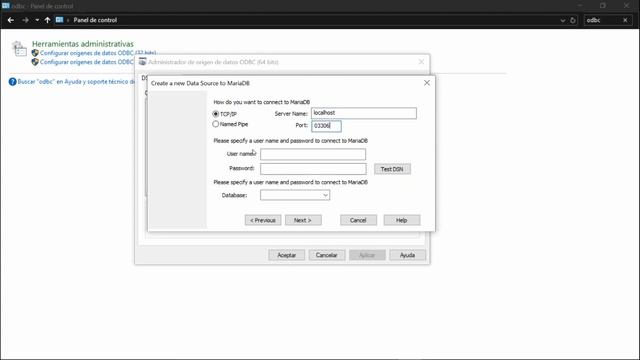Image resolution: width=640 pixels, height=360 pixels.
Task: Click Aceptar in the ODBC administrator window
Action: pyautogui.click(x=287, y=255)
